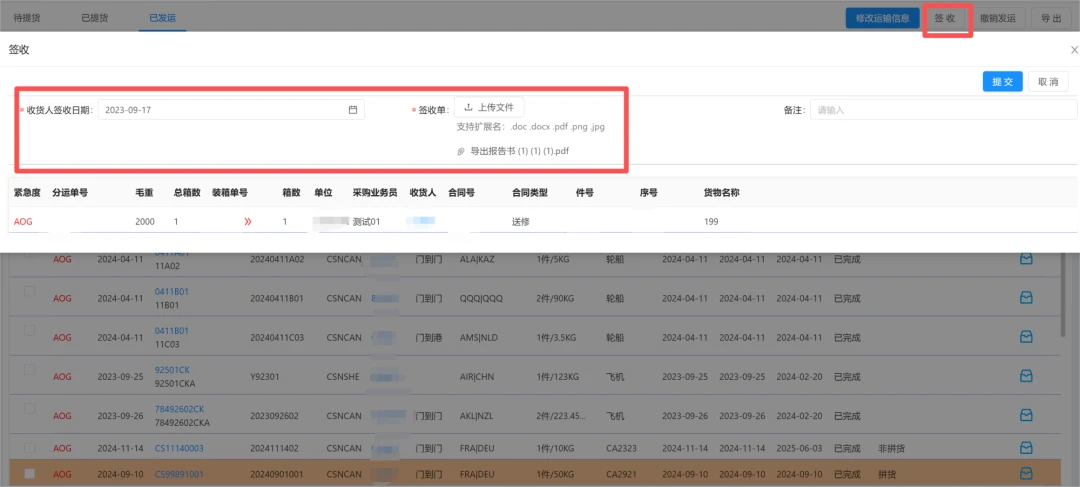This screenshot has height=487, width=1080.
Task: Check the box for 78492602CK row
Action: point(29,409)
